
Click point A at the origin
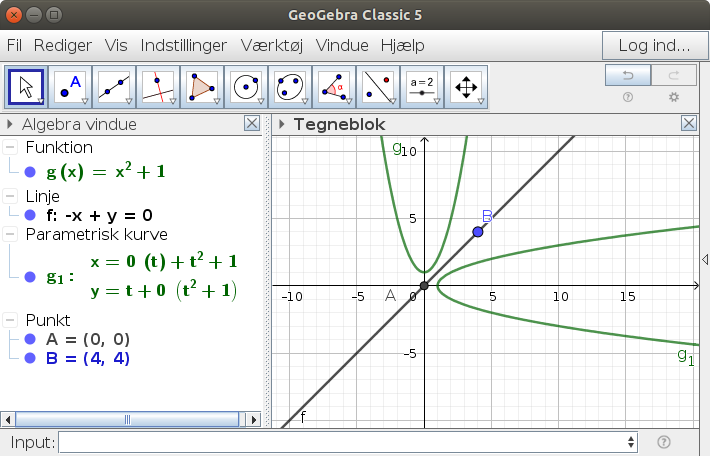coord(424,286)
